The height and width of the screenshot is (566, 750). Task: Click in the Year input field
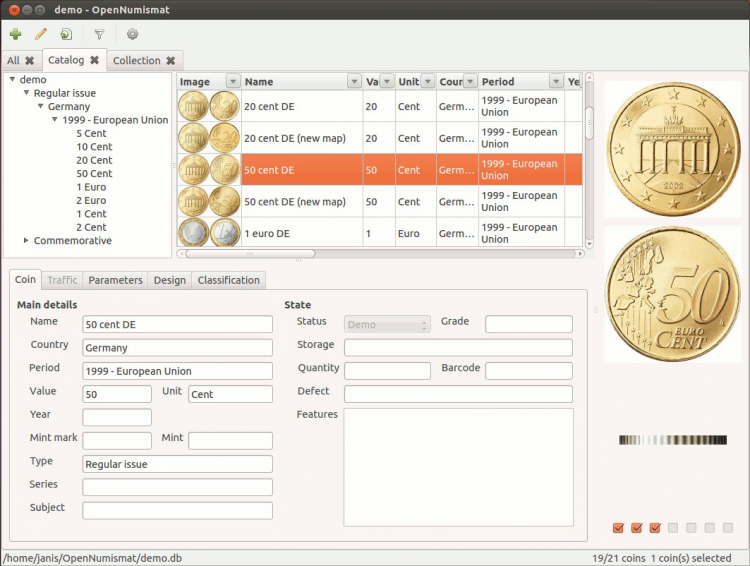pyautogui.click(x=117, y=417)
